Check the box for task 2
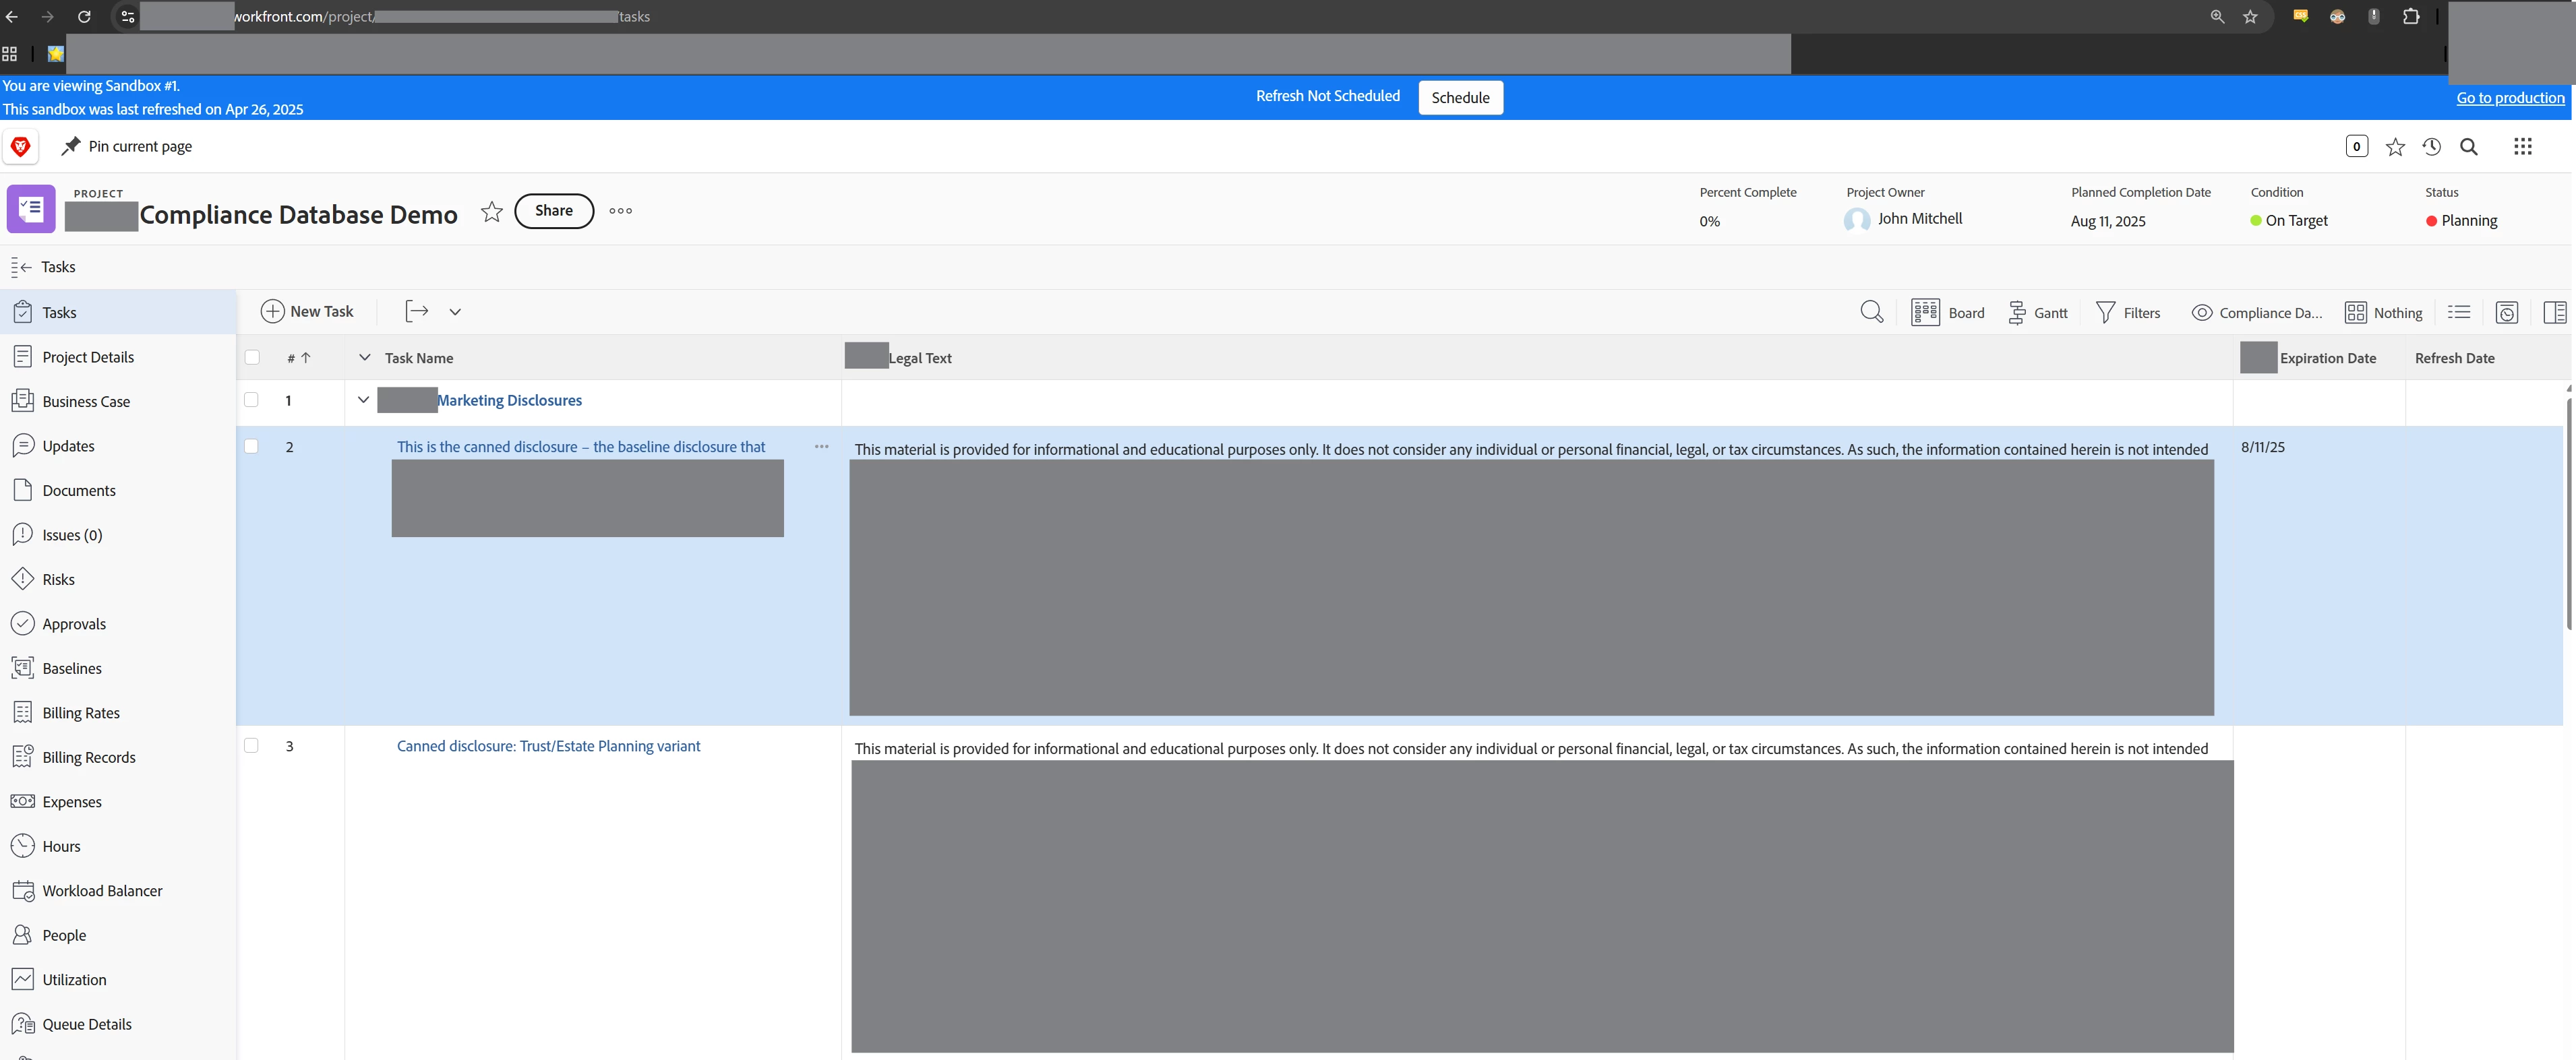 252,446
